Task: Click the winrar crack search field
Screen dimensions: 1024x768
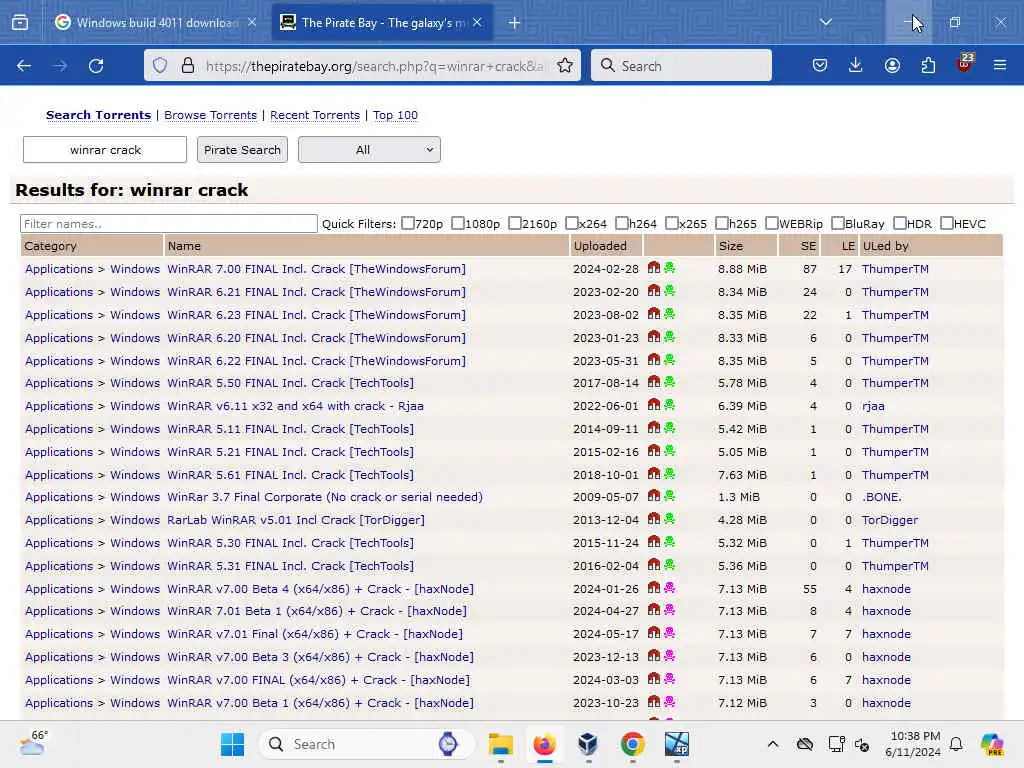Action: tap(105, 150)
